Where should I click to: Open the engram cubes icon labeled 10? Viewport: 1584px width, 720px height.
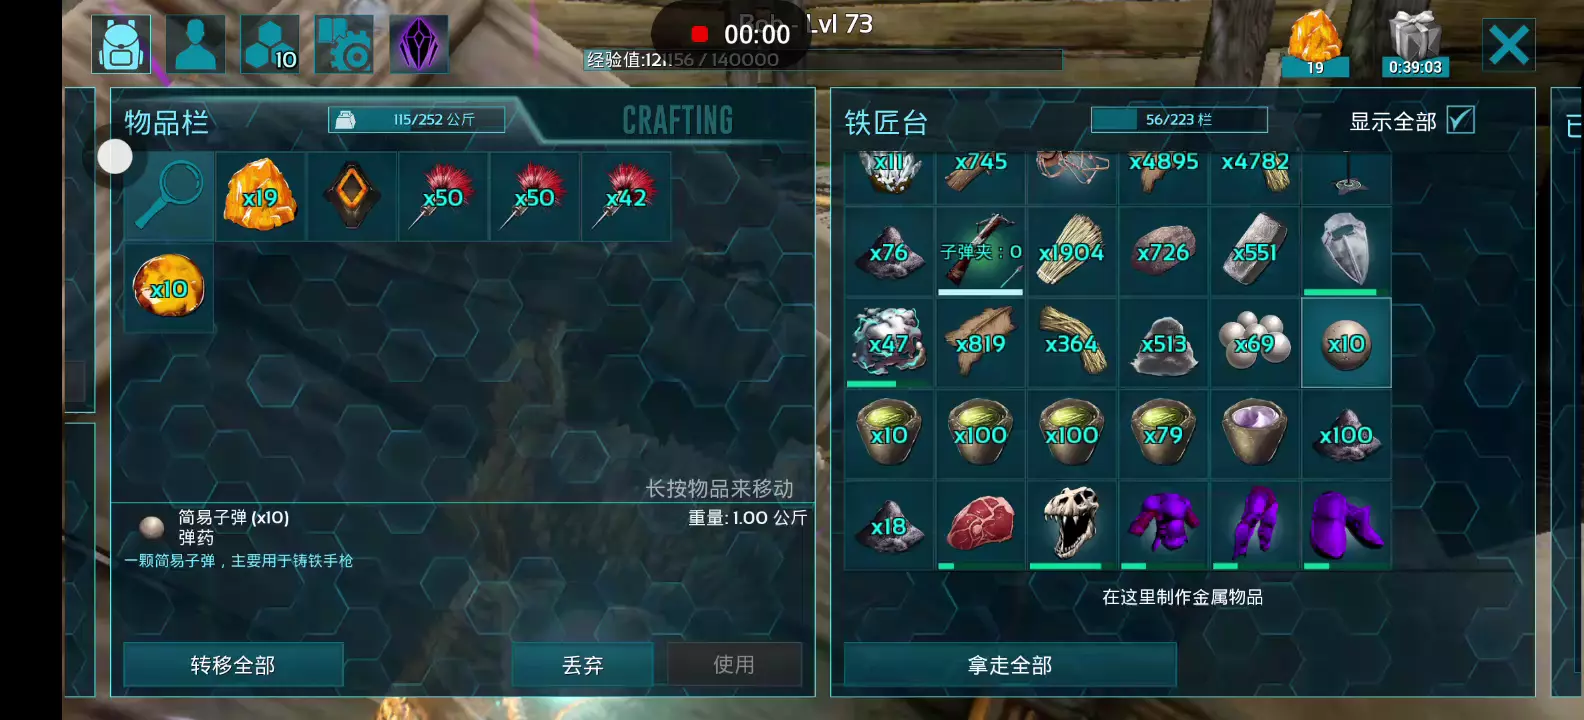[x=270, y=44]
